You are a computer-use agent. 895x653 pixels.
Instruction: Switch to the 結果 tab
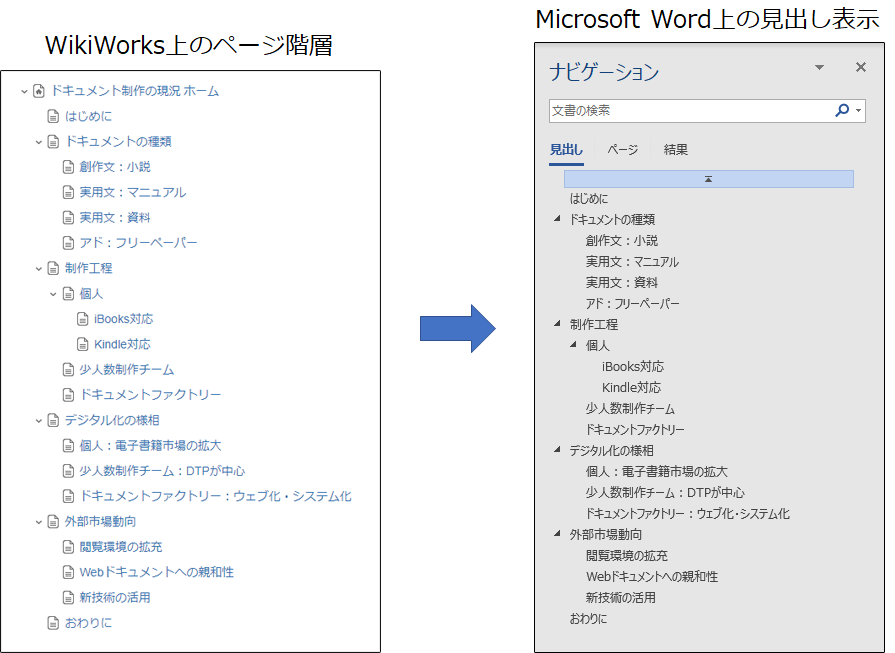[x=676, y=150]
